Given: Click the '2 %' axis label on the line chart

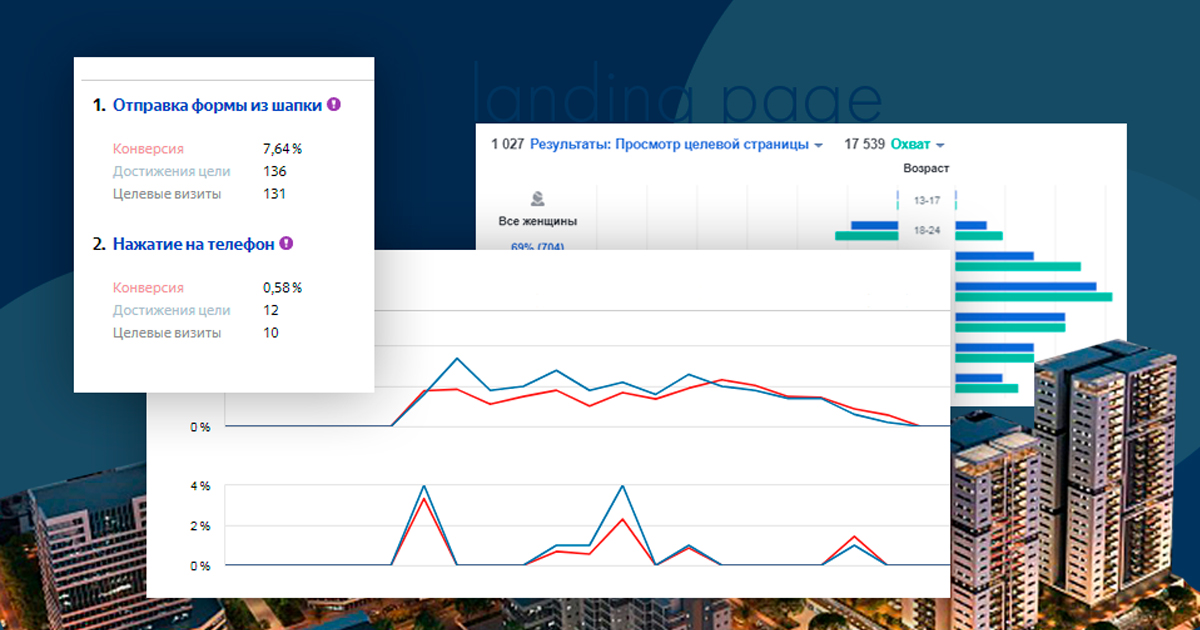Looking at the screenshot, I should coord(199,526).
